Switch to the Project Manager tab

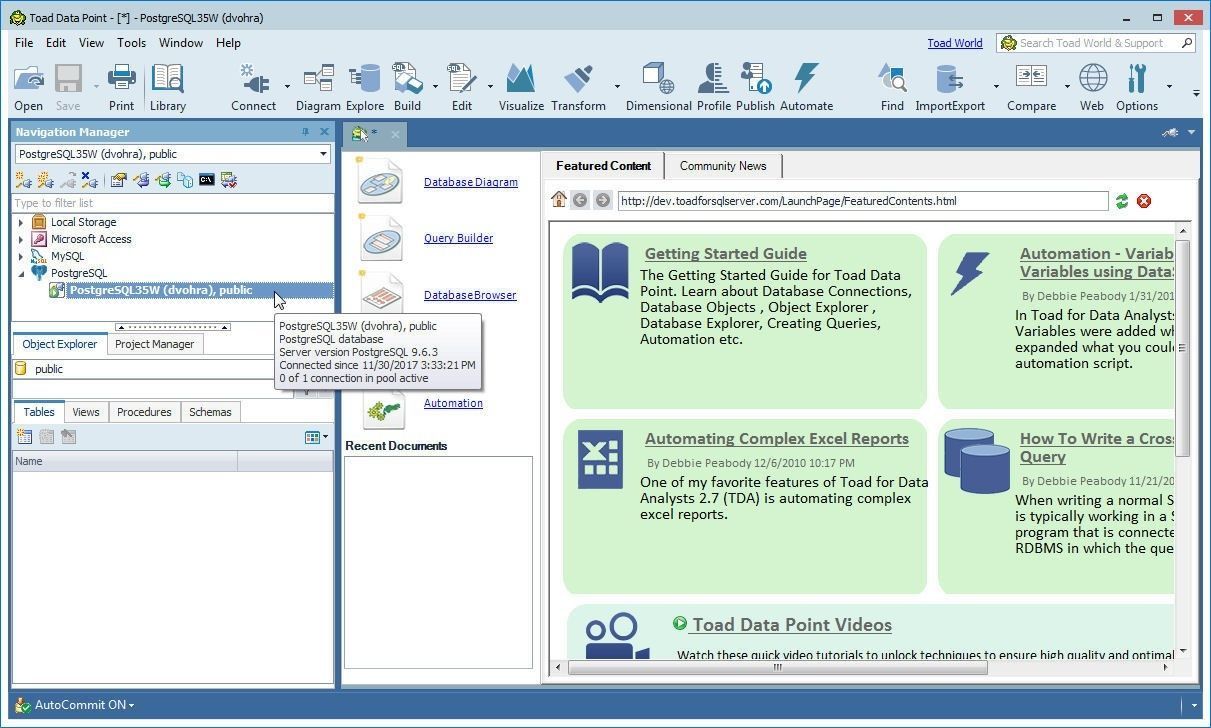(154, 344)
